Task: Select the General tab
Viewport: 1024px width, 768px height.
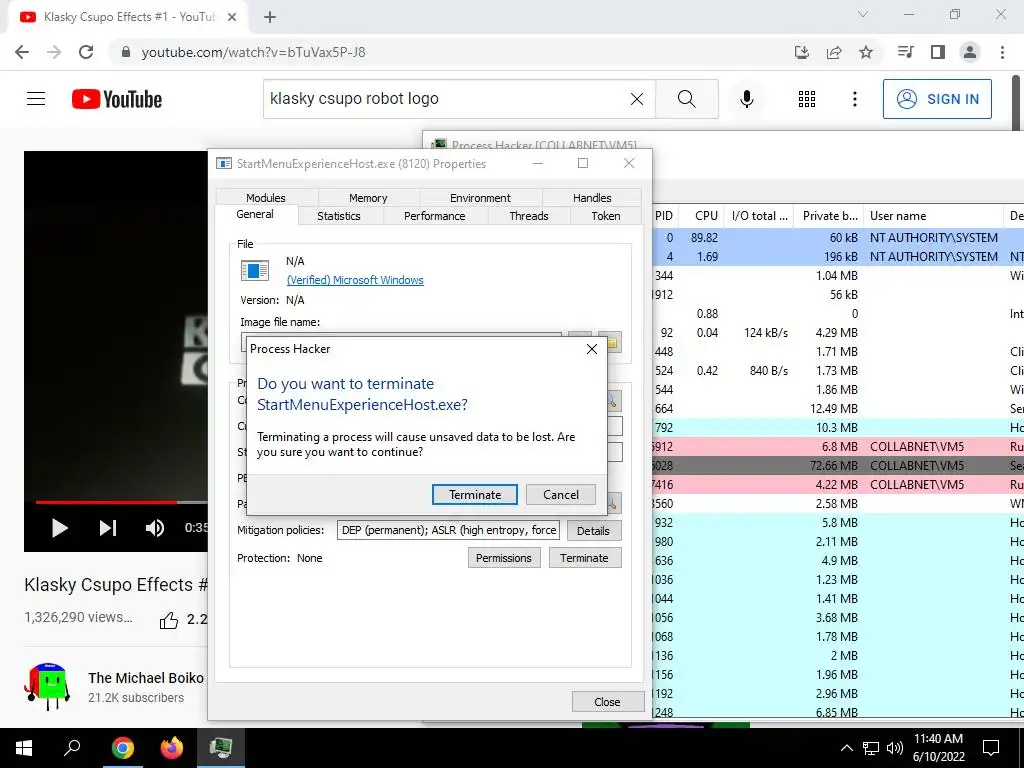Action: (255, 214)
